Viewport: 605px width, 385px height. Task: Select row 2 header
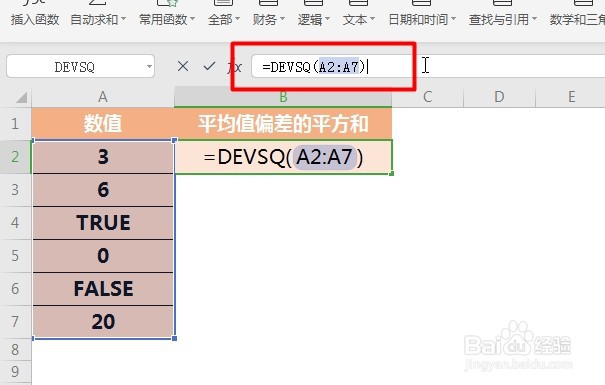[x=15, y=157]
